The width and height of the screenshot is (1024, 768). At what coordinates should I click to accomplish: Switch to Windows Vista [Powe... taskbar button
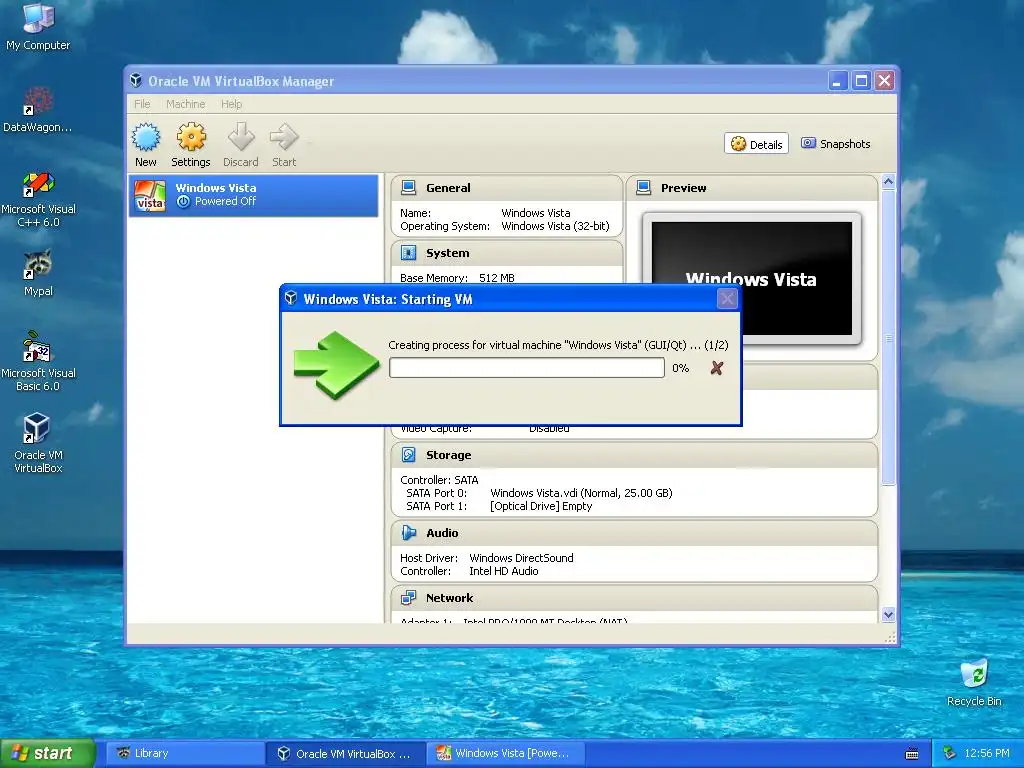pyautogui.click(x=505, y=753)
